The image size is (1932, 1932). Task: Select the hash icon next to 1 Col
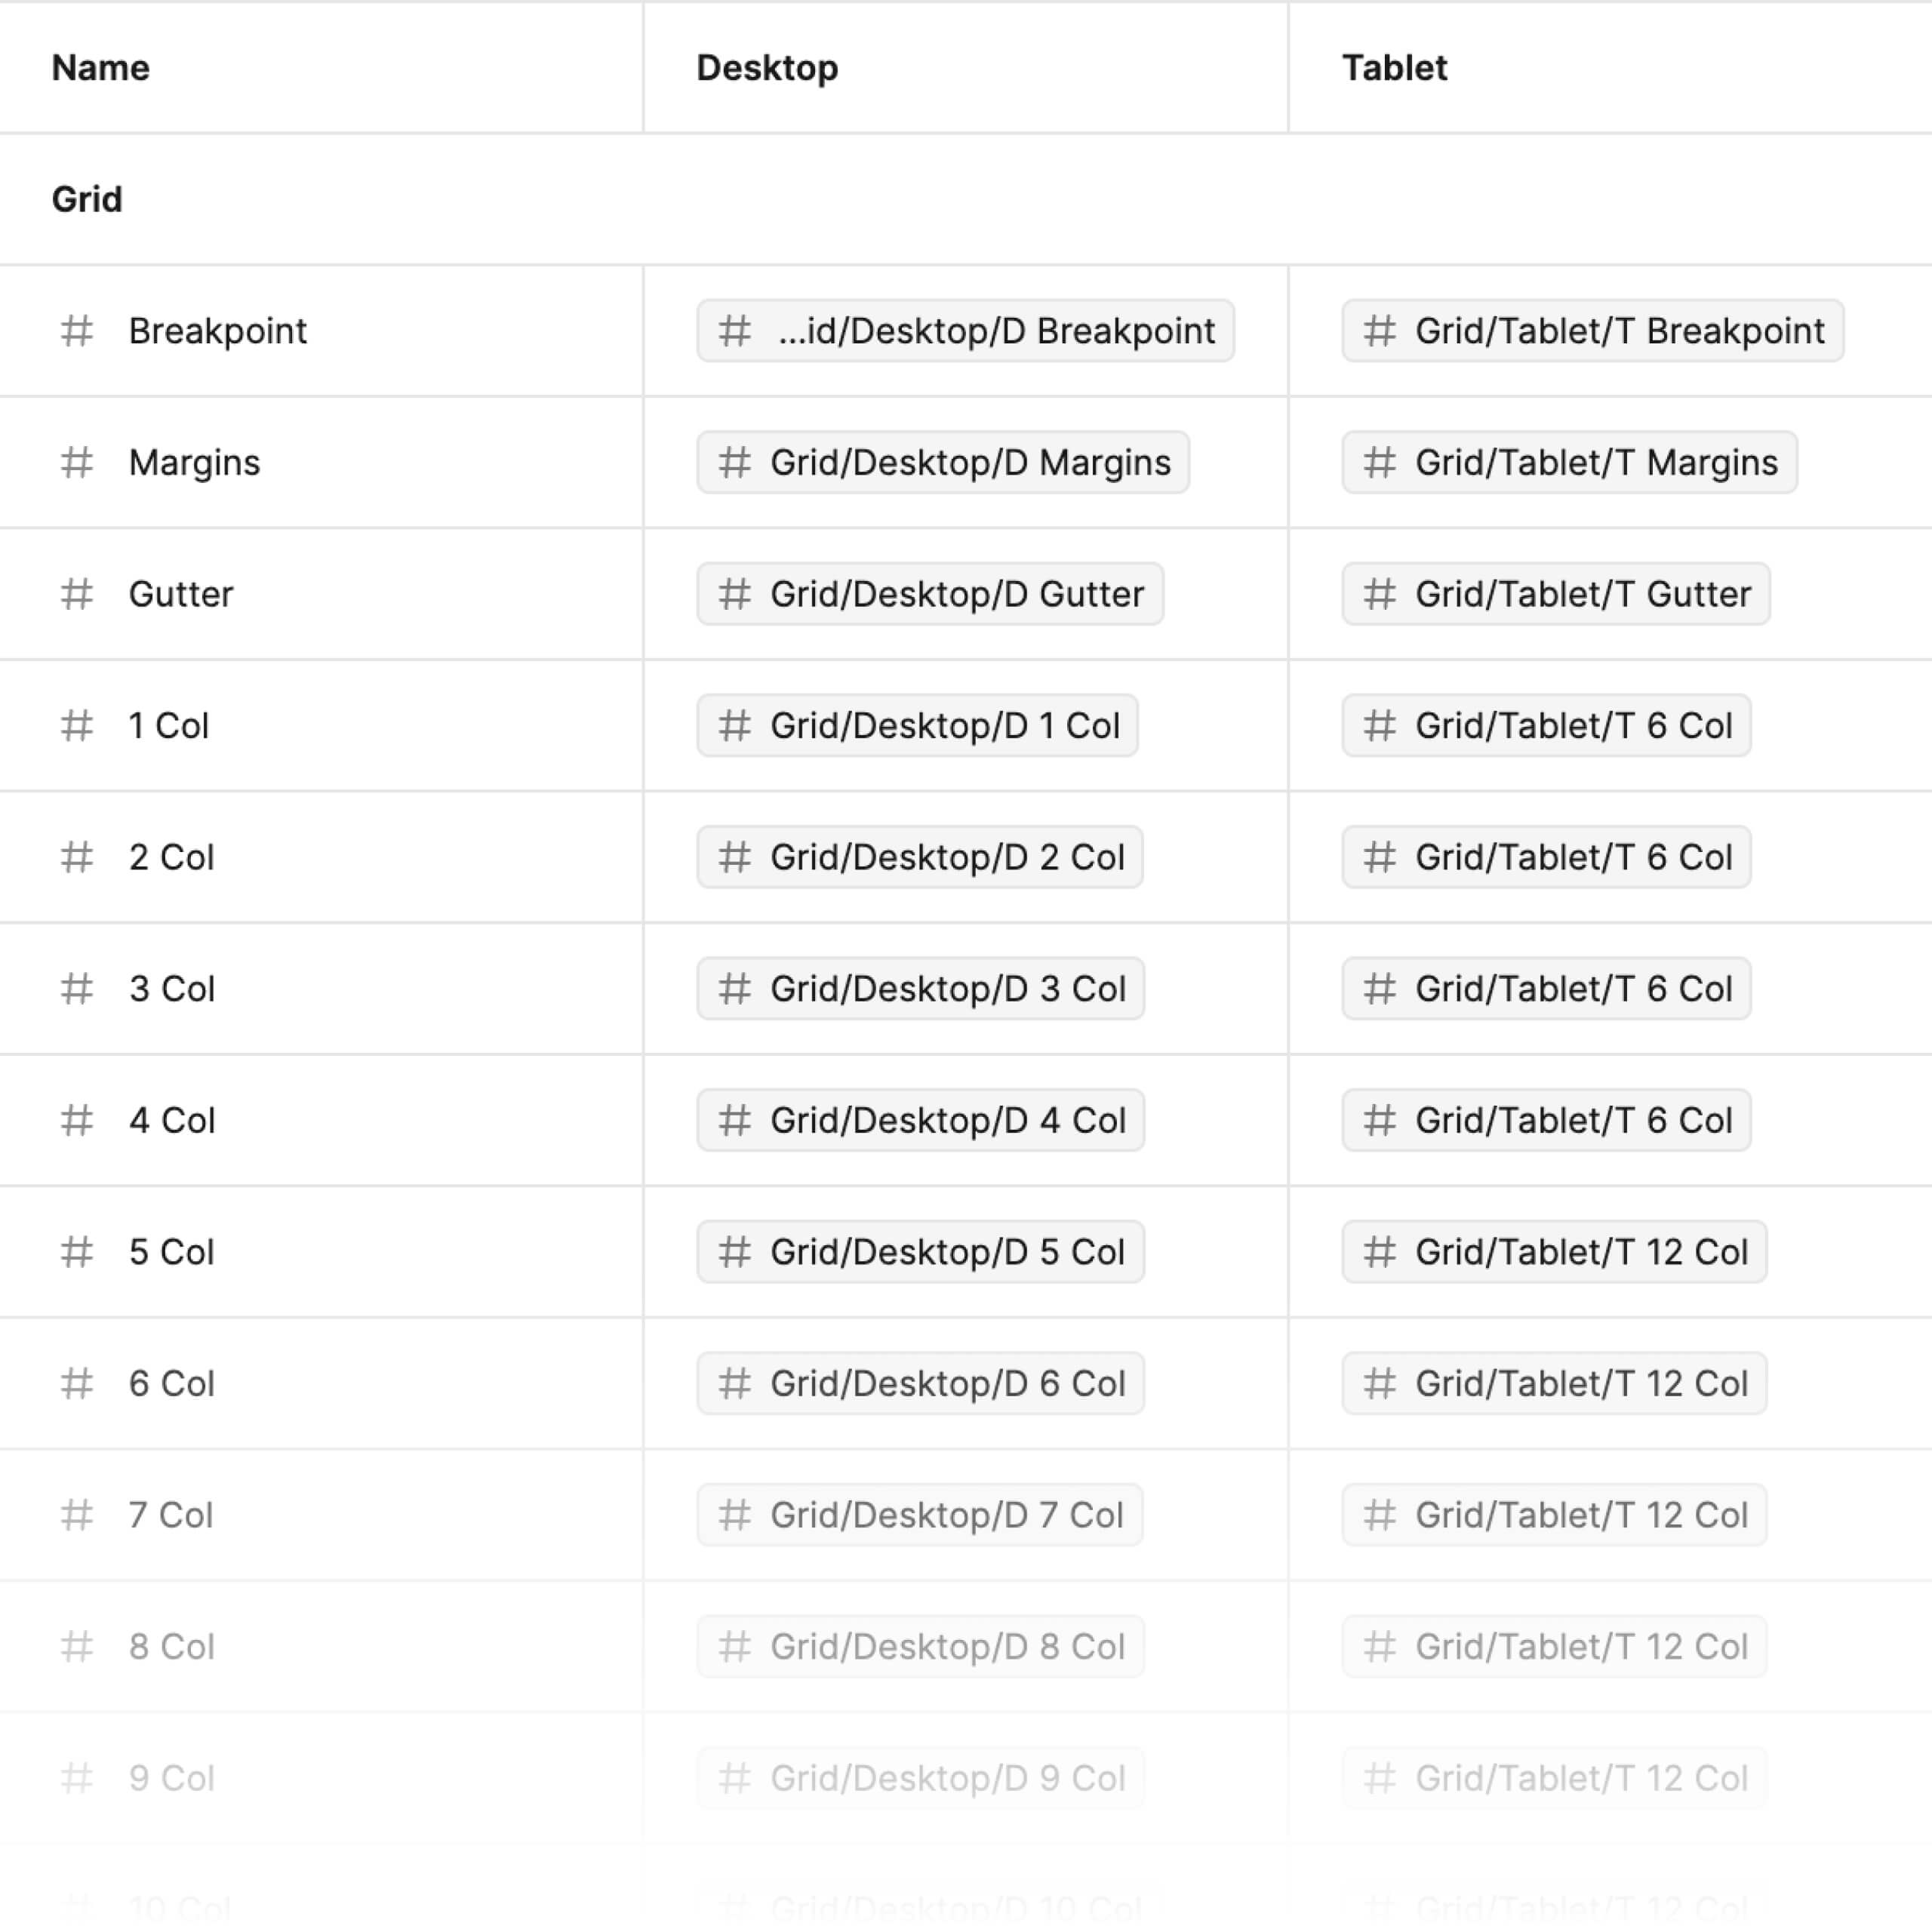point(77,726)
